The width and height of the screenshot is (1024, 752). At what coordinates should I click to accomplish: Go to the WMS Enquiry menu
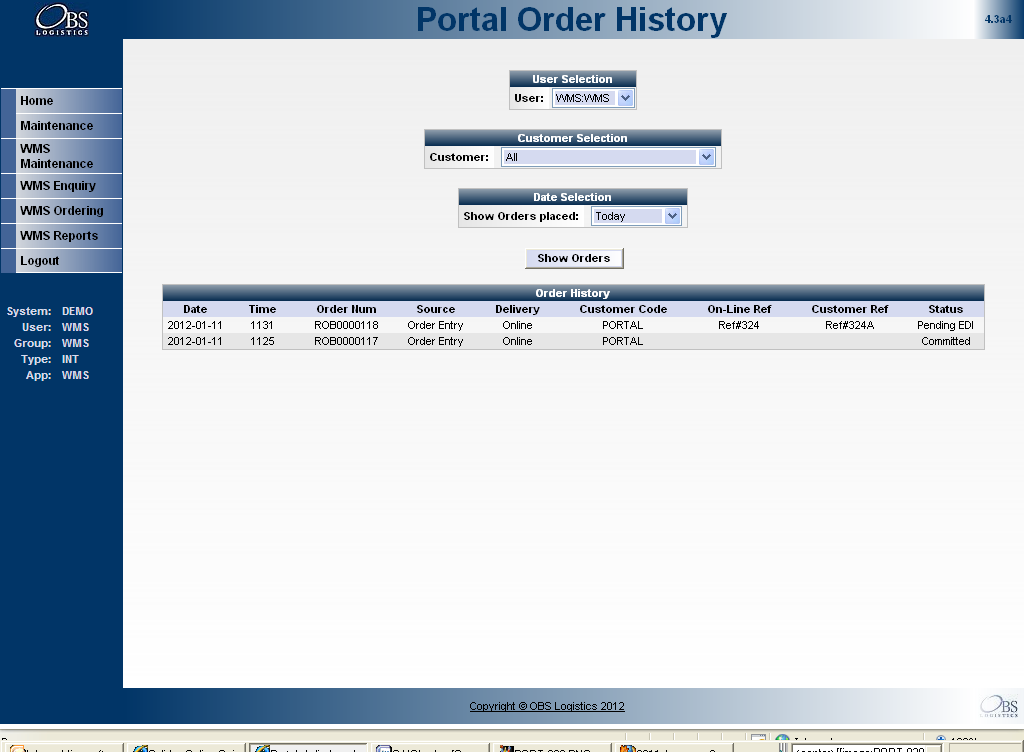tap(61, 186)
